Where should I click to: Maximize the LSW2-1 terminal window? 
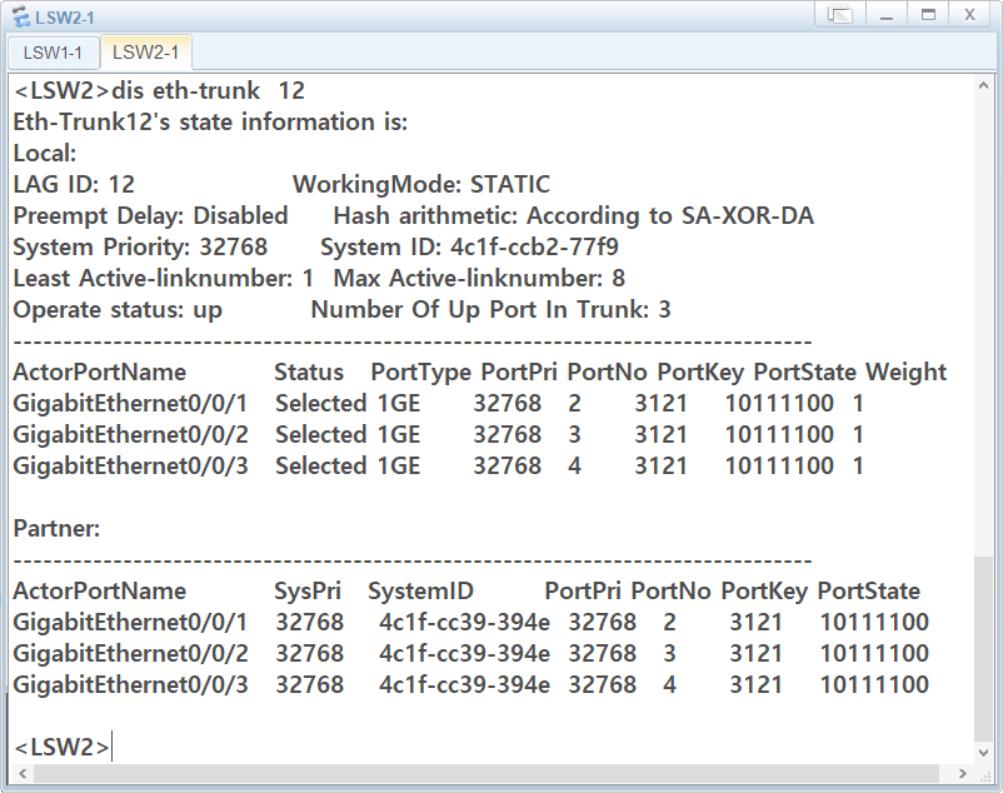(927, 16)
